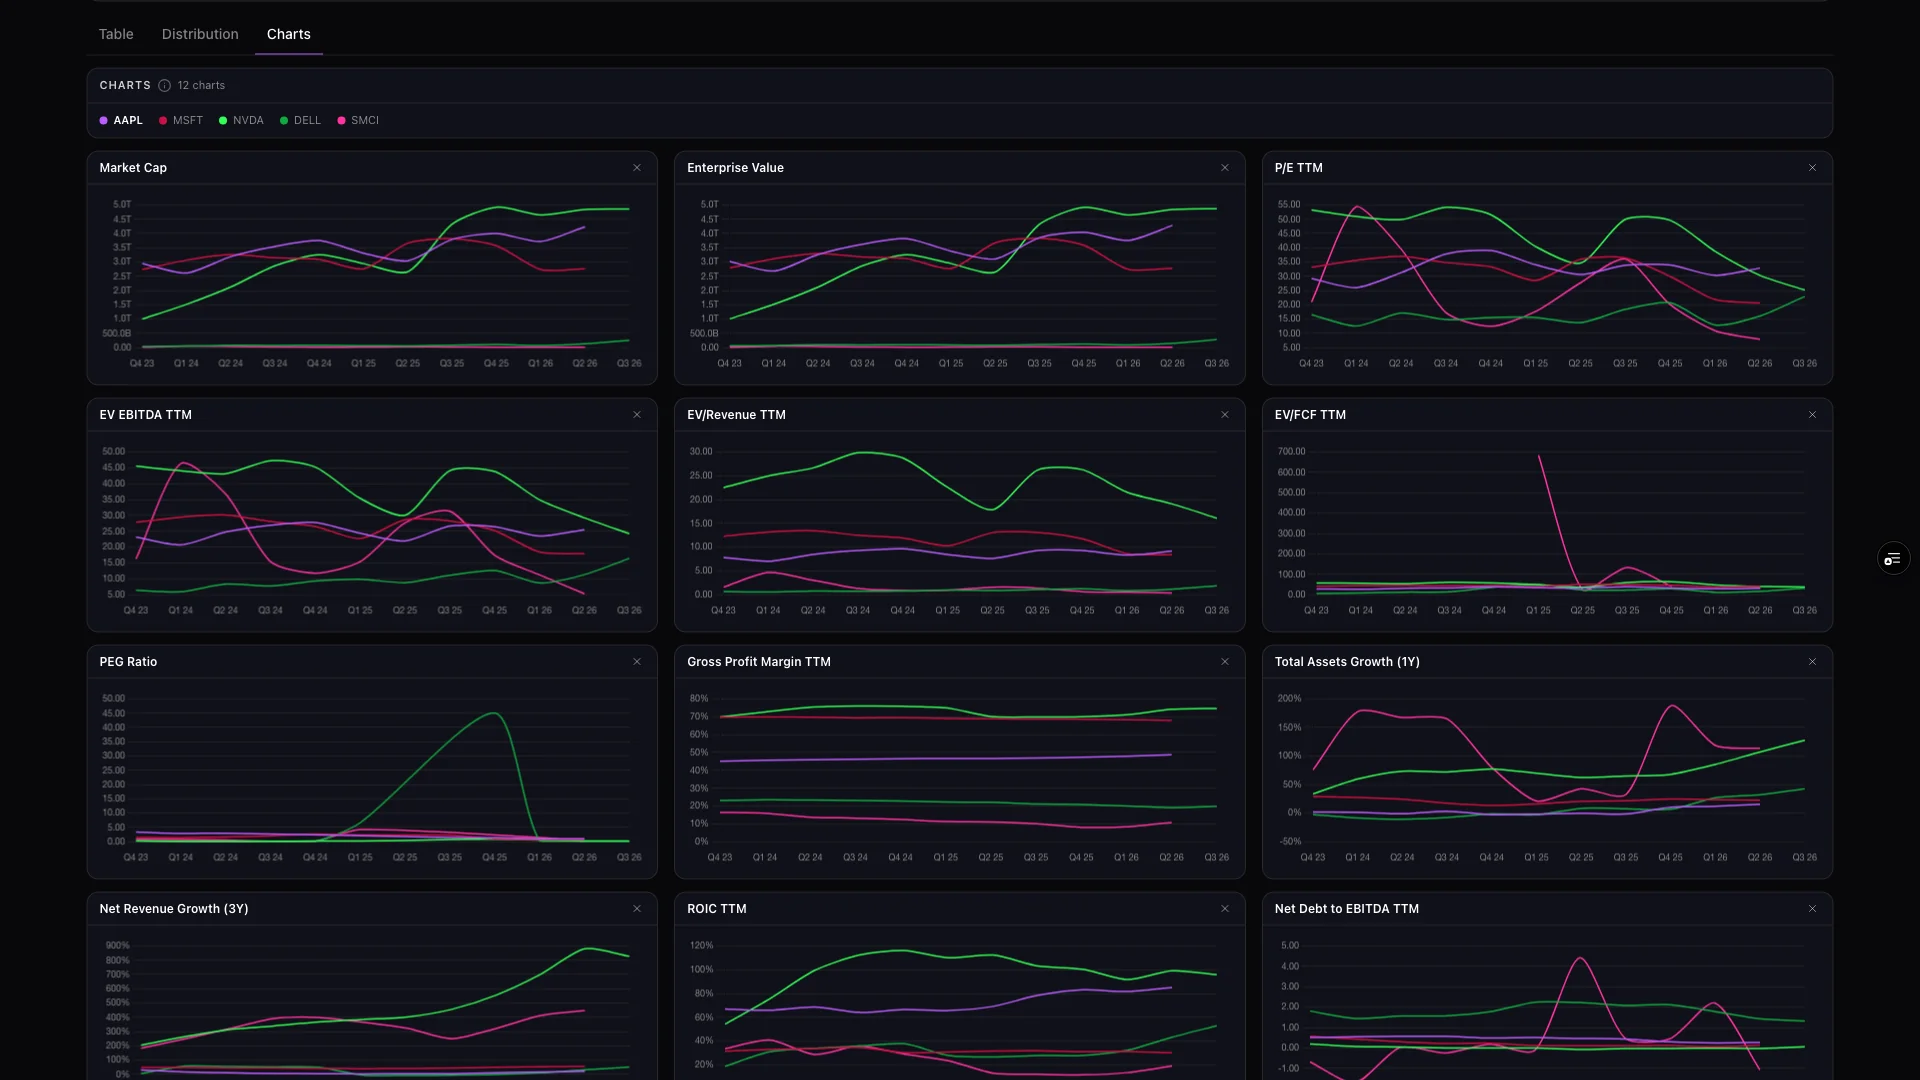1920x1080 pixels.
Task: Close the Market Cap chart
Action: click(x=637, y=168)
